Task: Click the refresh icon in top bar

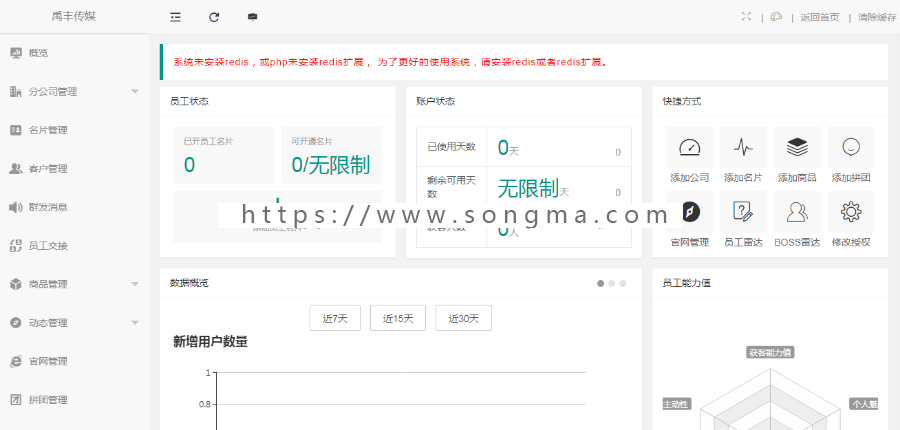Action: click(x=214, y=17)
